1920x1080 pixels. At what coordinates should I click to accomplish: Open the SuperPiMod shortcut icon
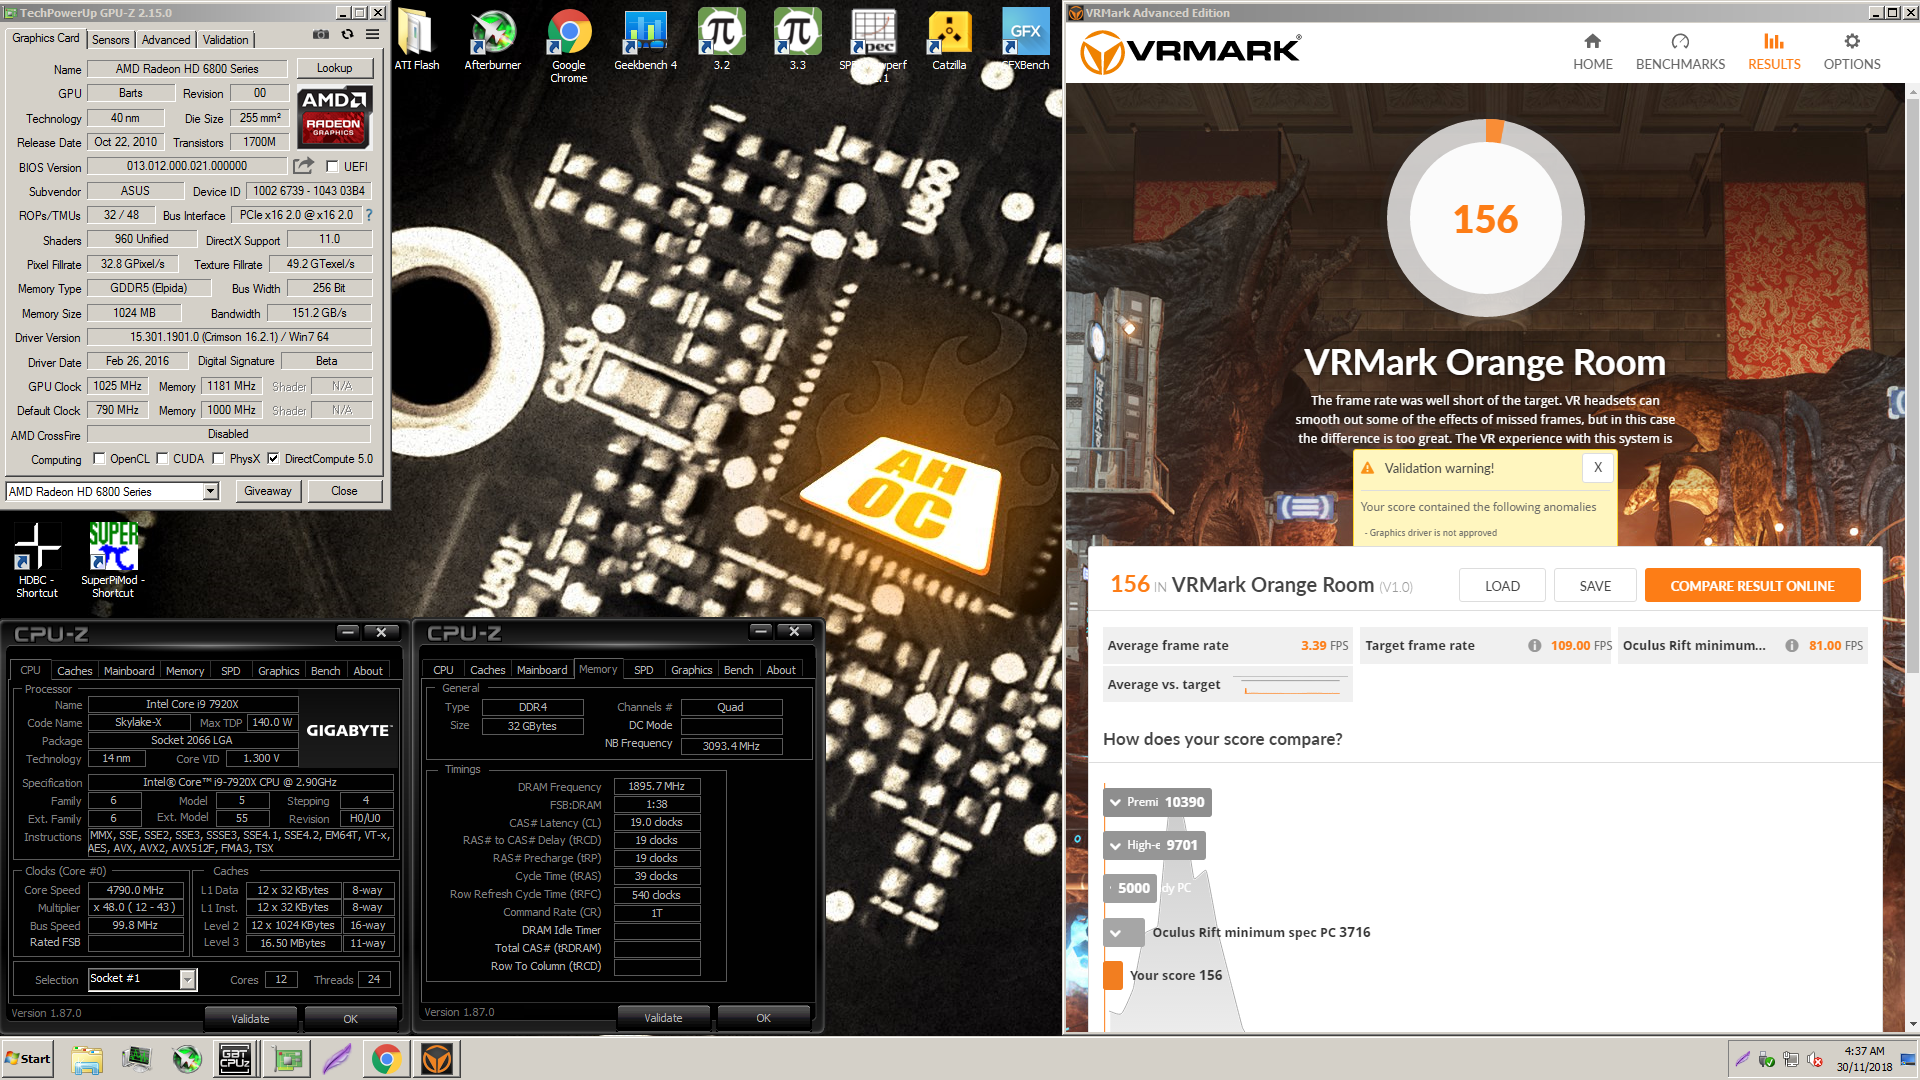pyautogui.click(x=113, y=560)
